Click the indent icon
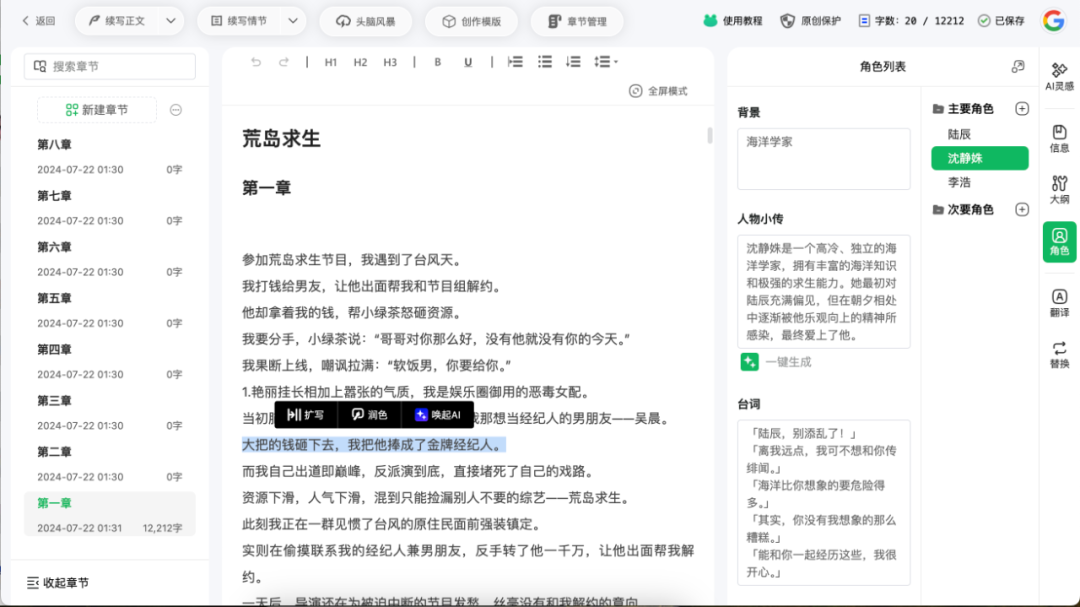1080x607 pixels. [x=515, y=62]
